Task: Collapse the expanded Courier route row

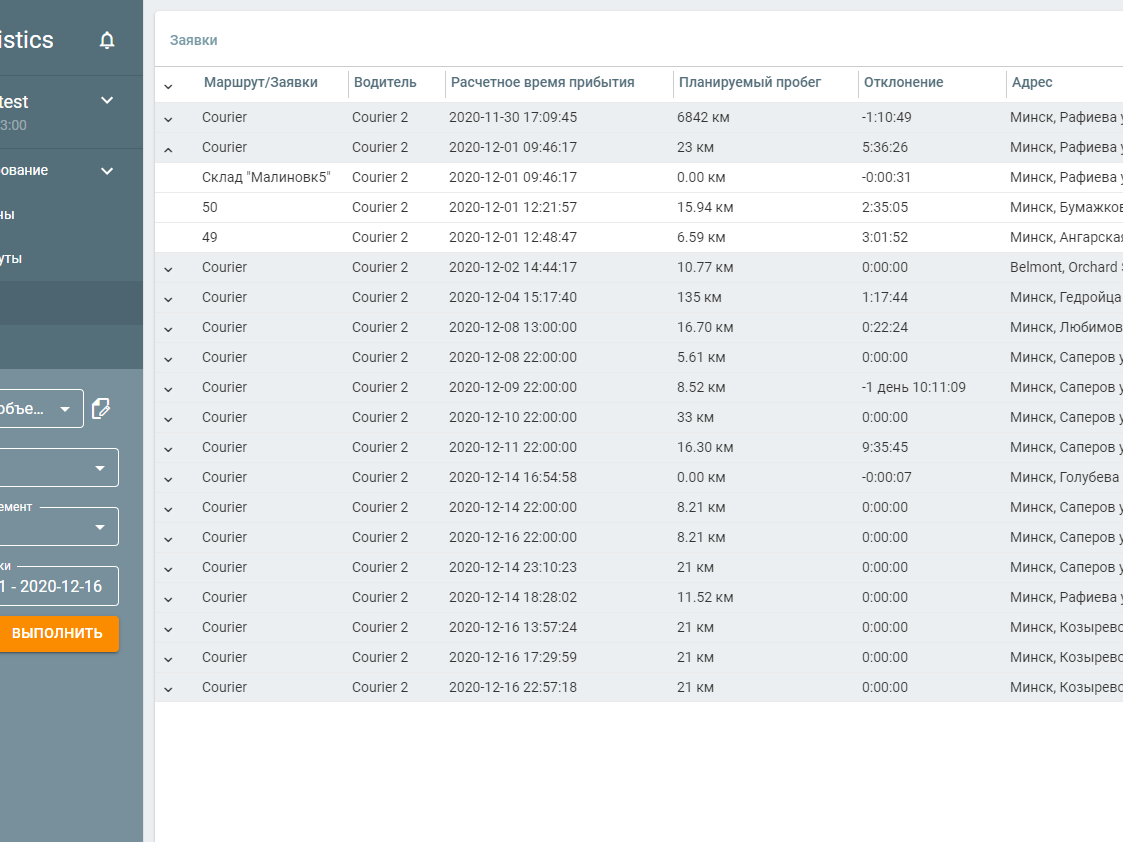Action: click(x=169, y=148)
